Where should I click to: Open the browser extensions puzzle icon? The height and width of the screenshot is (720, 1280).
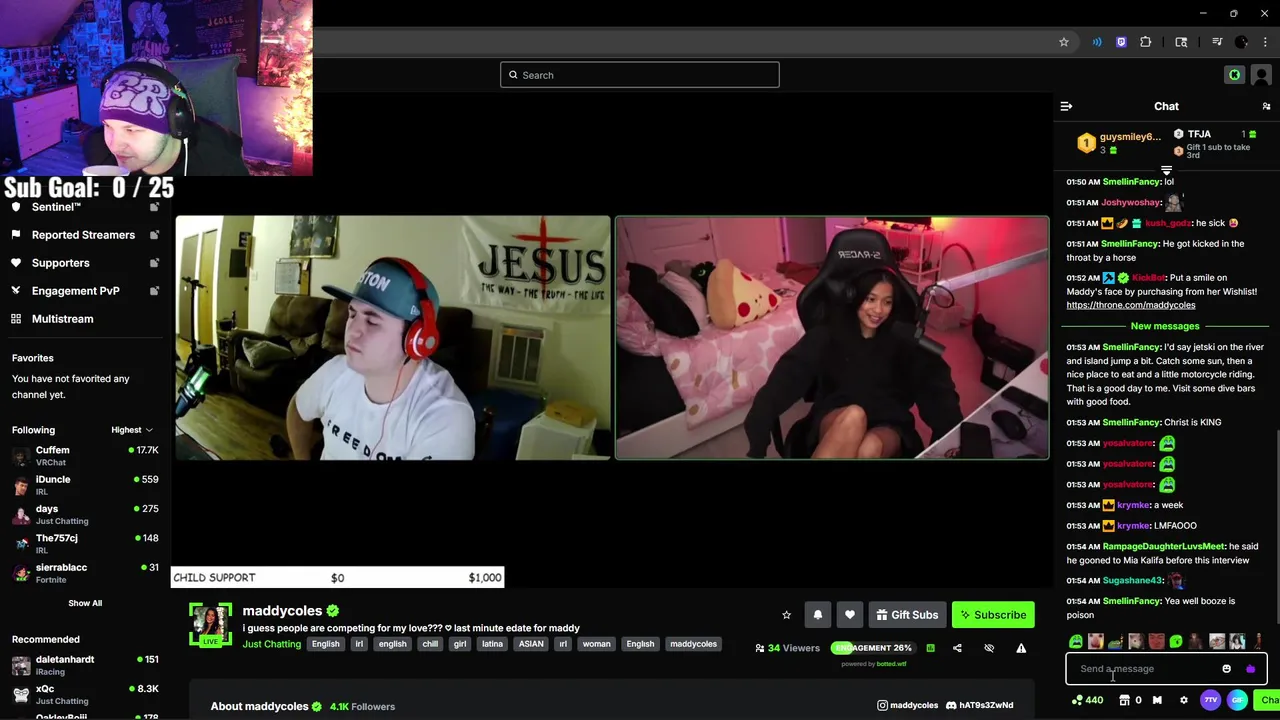[x=1146, y=42]
